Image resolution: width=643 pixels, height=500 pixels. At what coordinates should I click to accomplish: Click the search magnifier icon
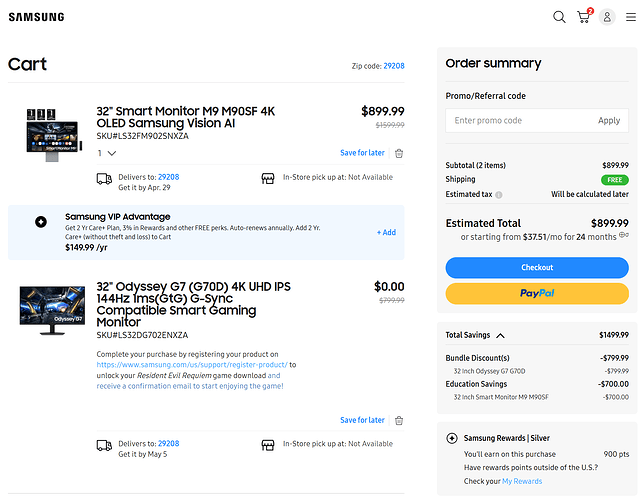tap(559, 17)
